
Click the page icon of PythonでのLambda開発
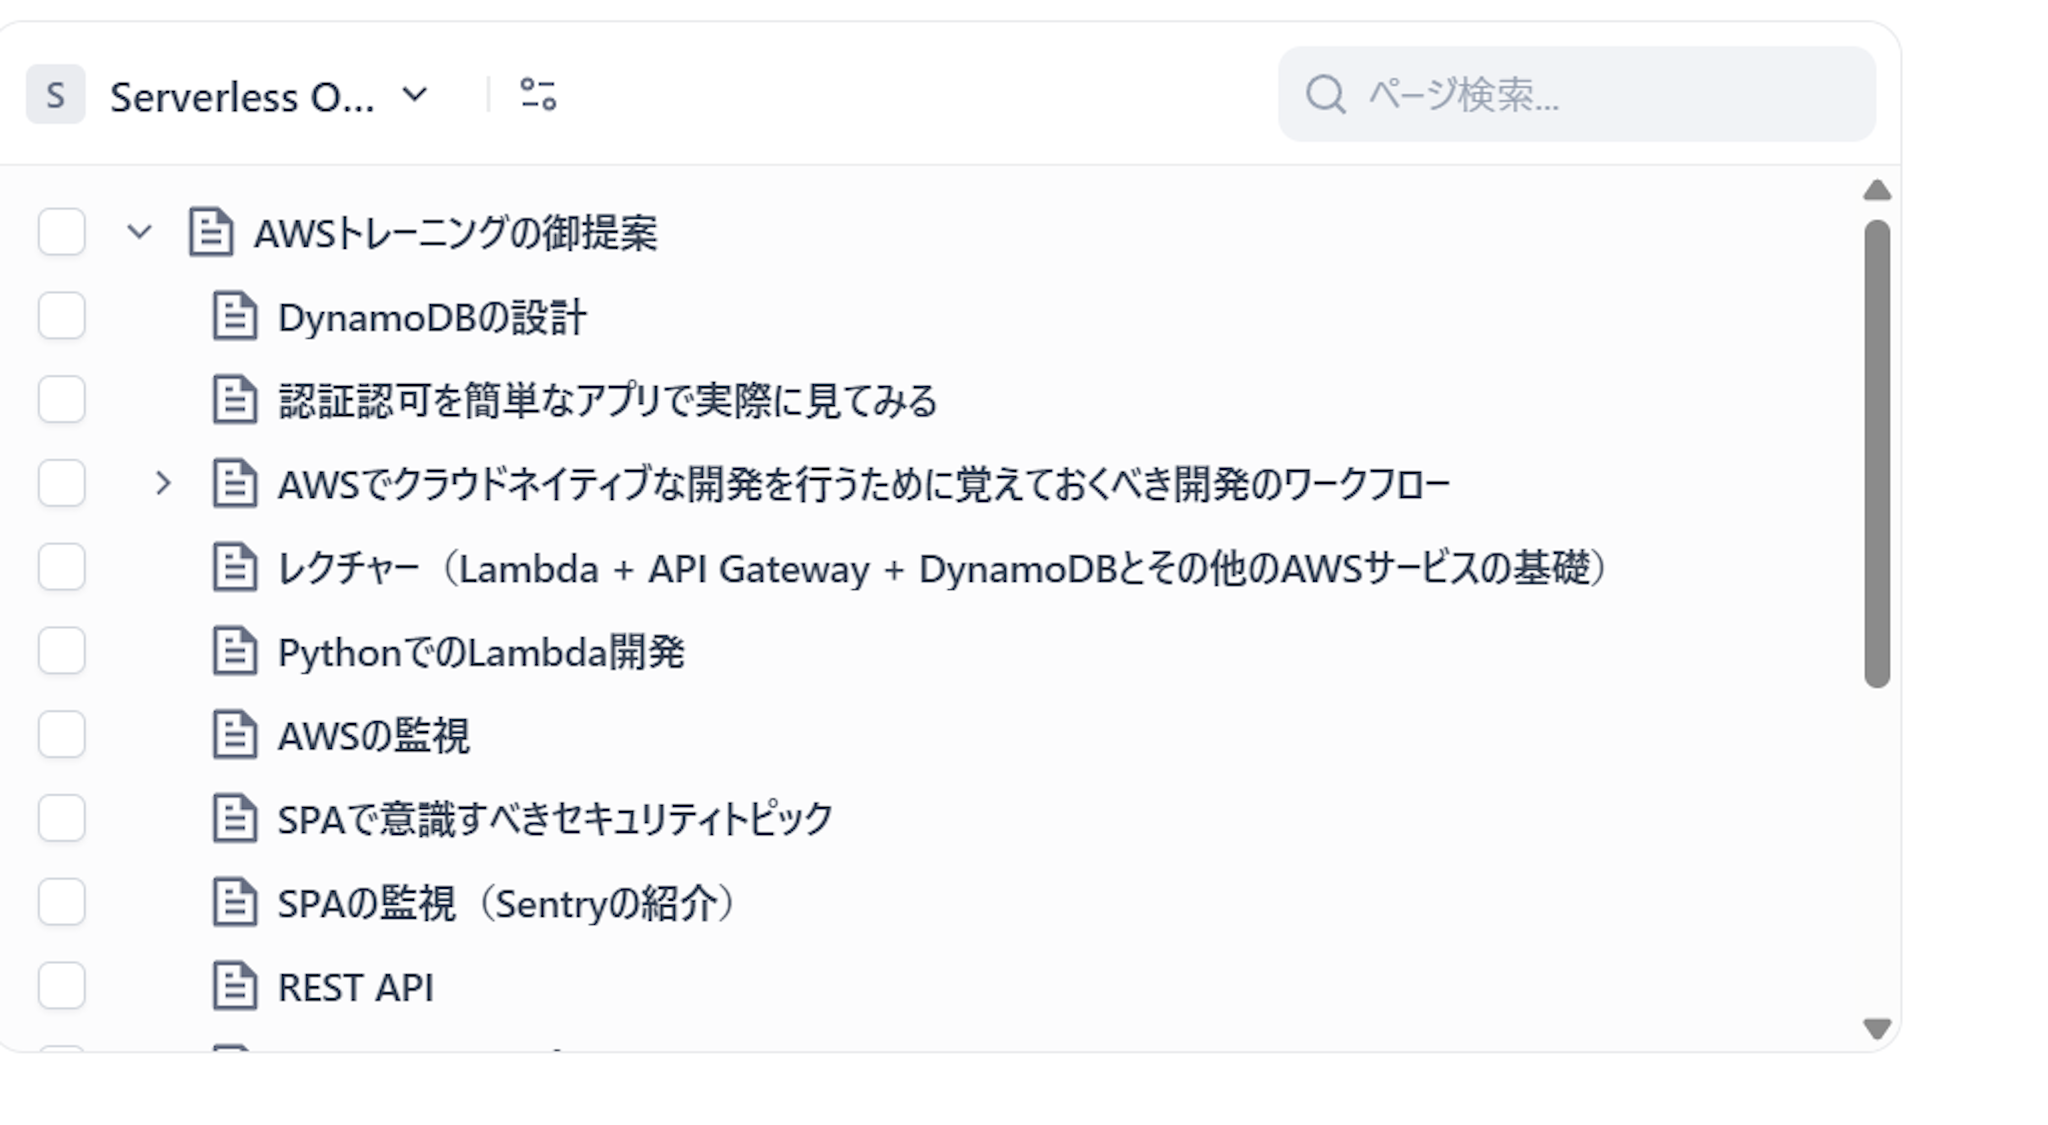tap(233, 652)
